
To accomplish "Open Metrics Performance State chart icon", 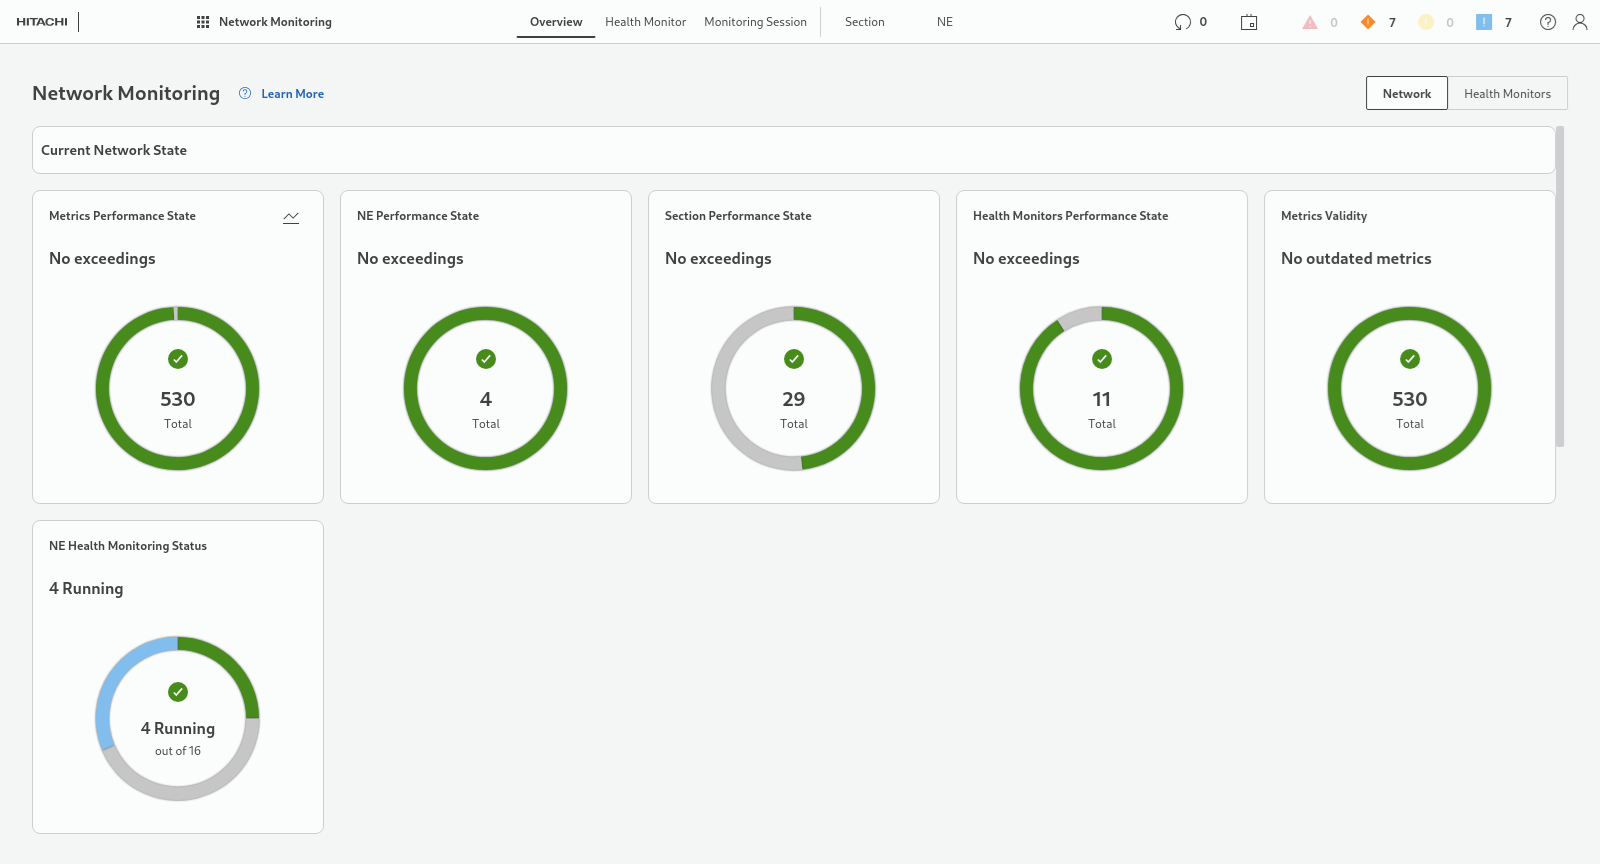I will click(x=291, y=217).
